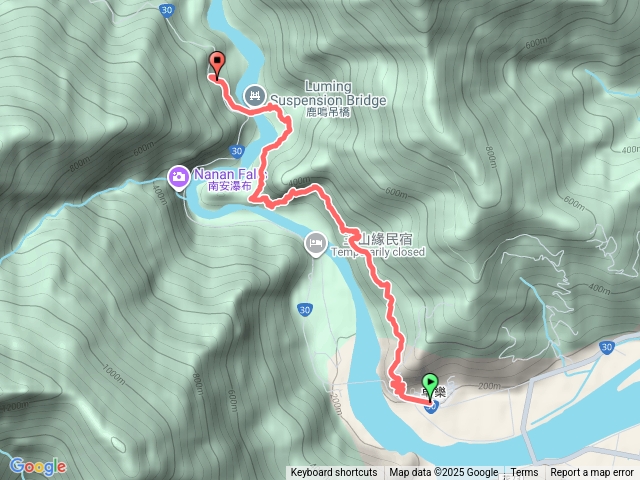640x480 pixels.
Task: Open Keyboard shortcuts
Action: [x=334, y=473]
